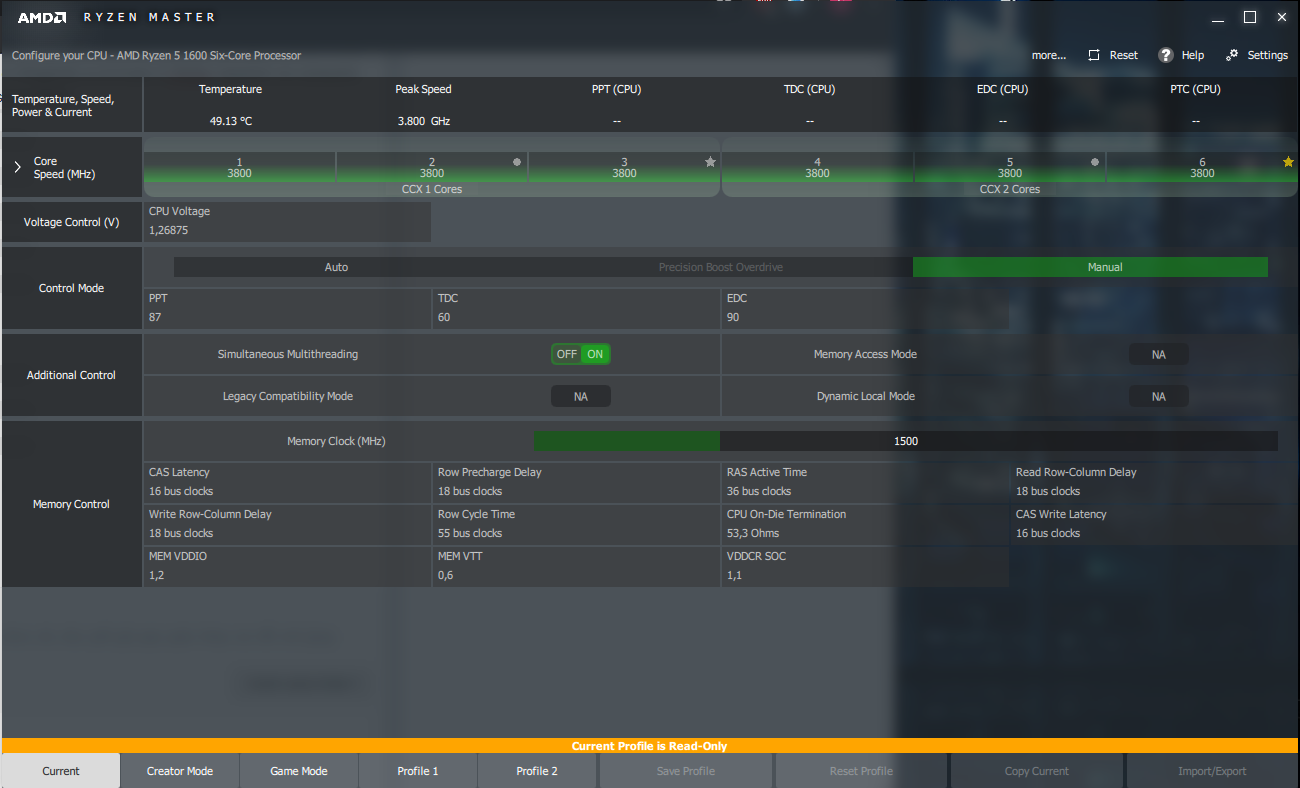This screenshot has width=1300, height=788.
Task: Turn Simultaneous Multithreading ON
Action: click(x=595, y=354)
